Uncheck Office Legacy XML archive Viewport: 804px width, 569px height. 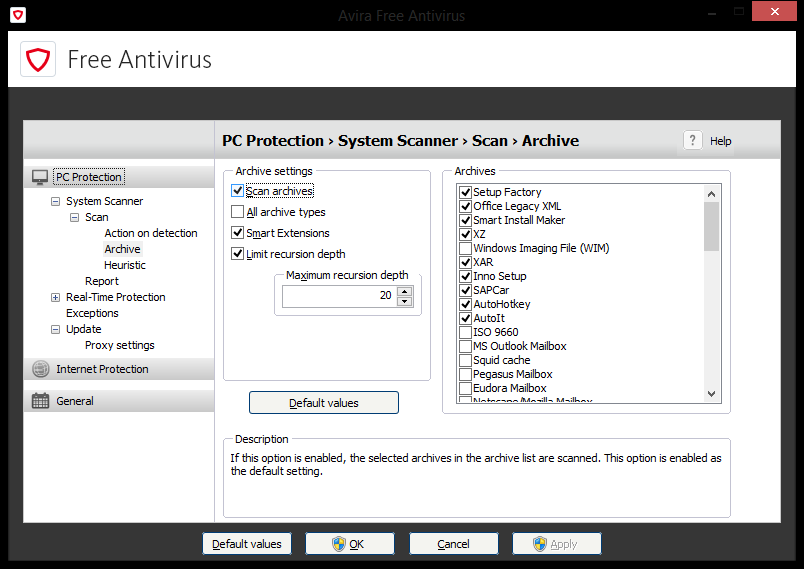coord(465,206)
